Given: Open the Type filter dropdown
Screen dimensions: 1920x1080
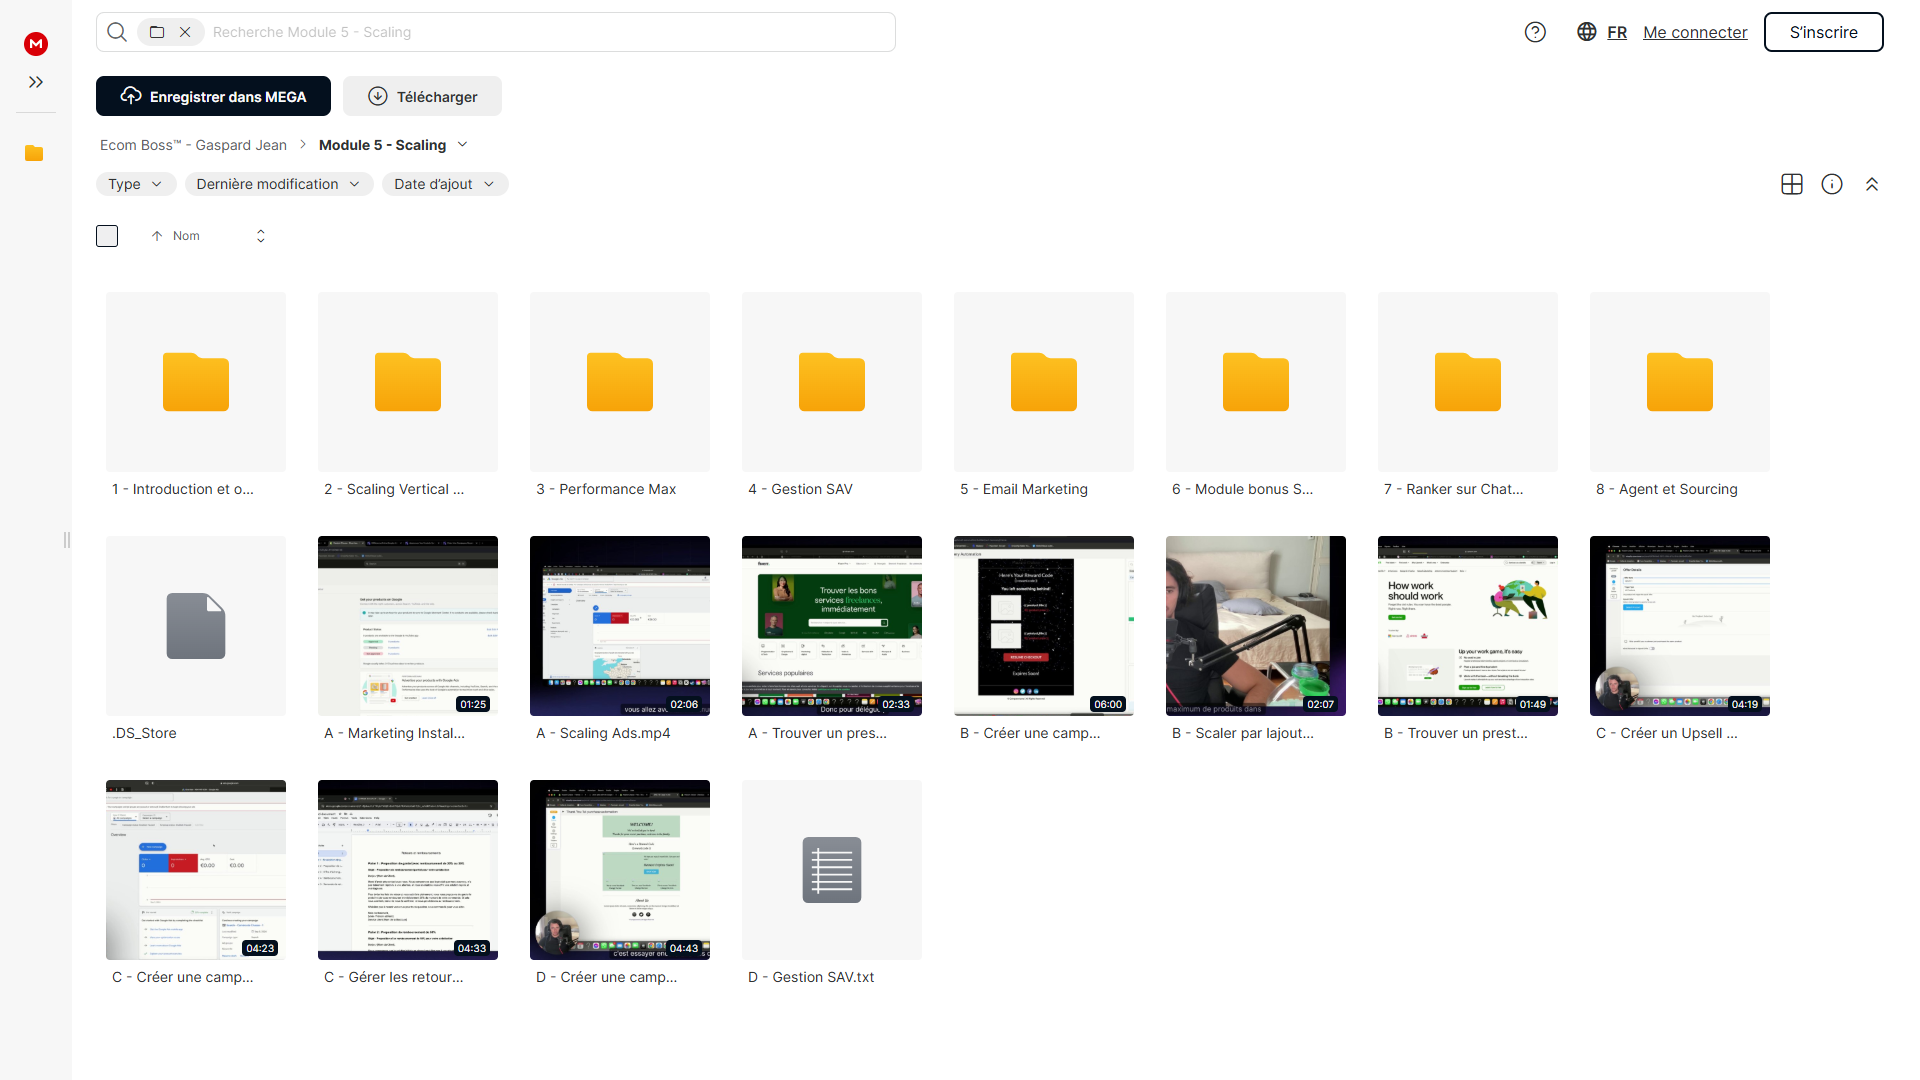Looking at the screenshot, I should 136,184.
